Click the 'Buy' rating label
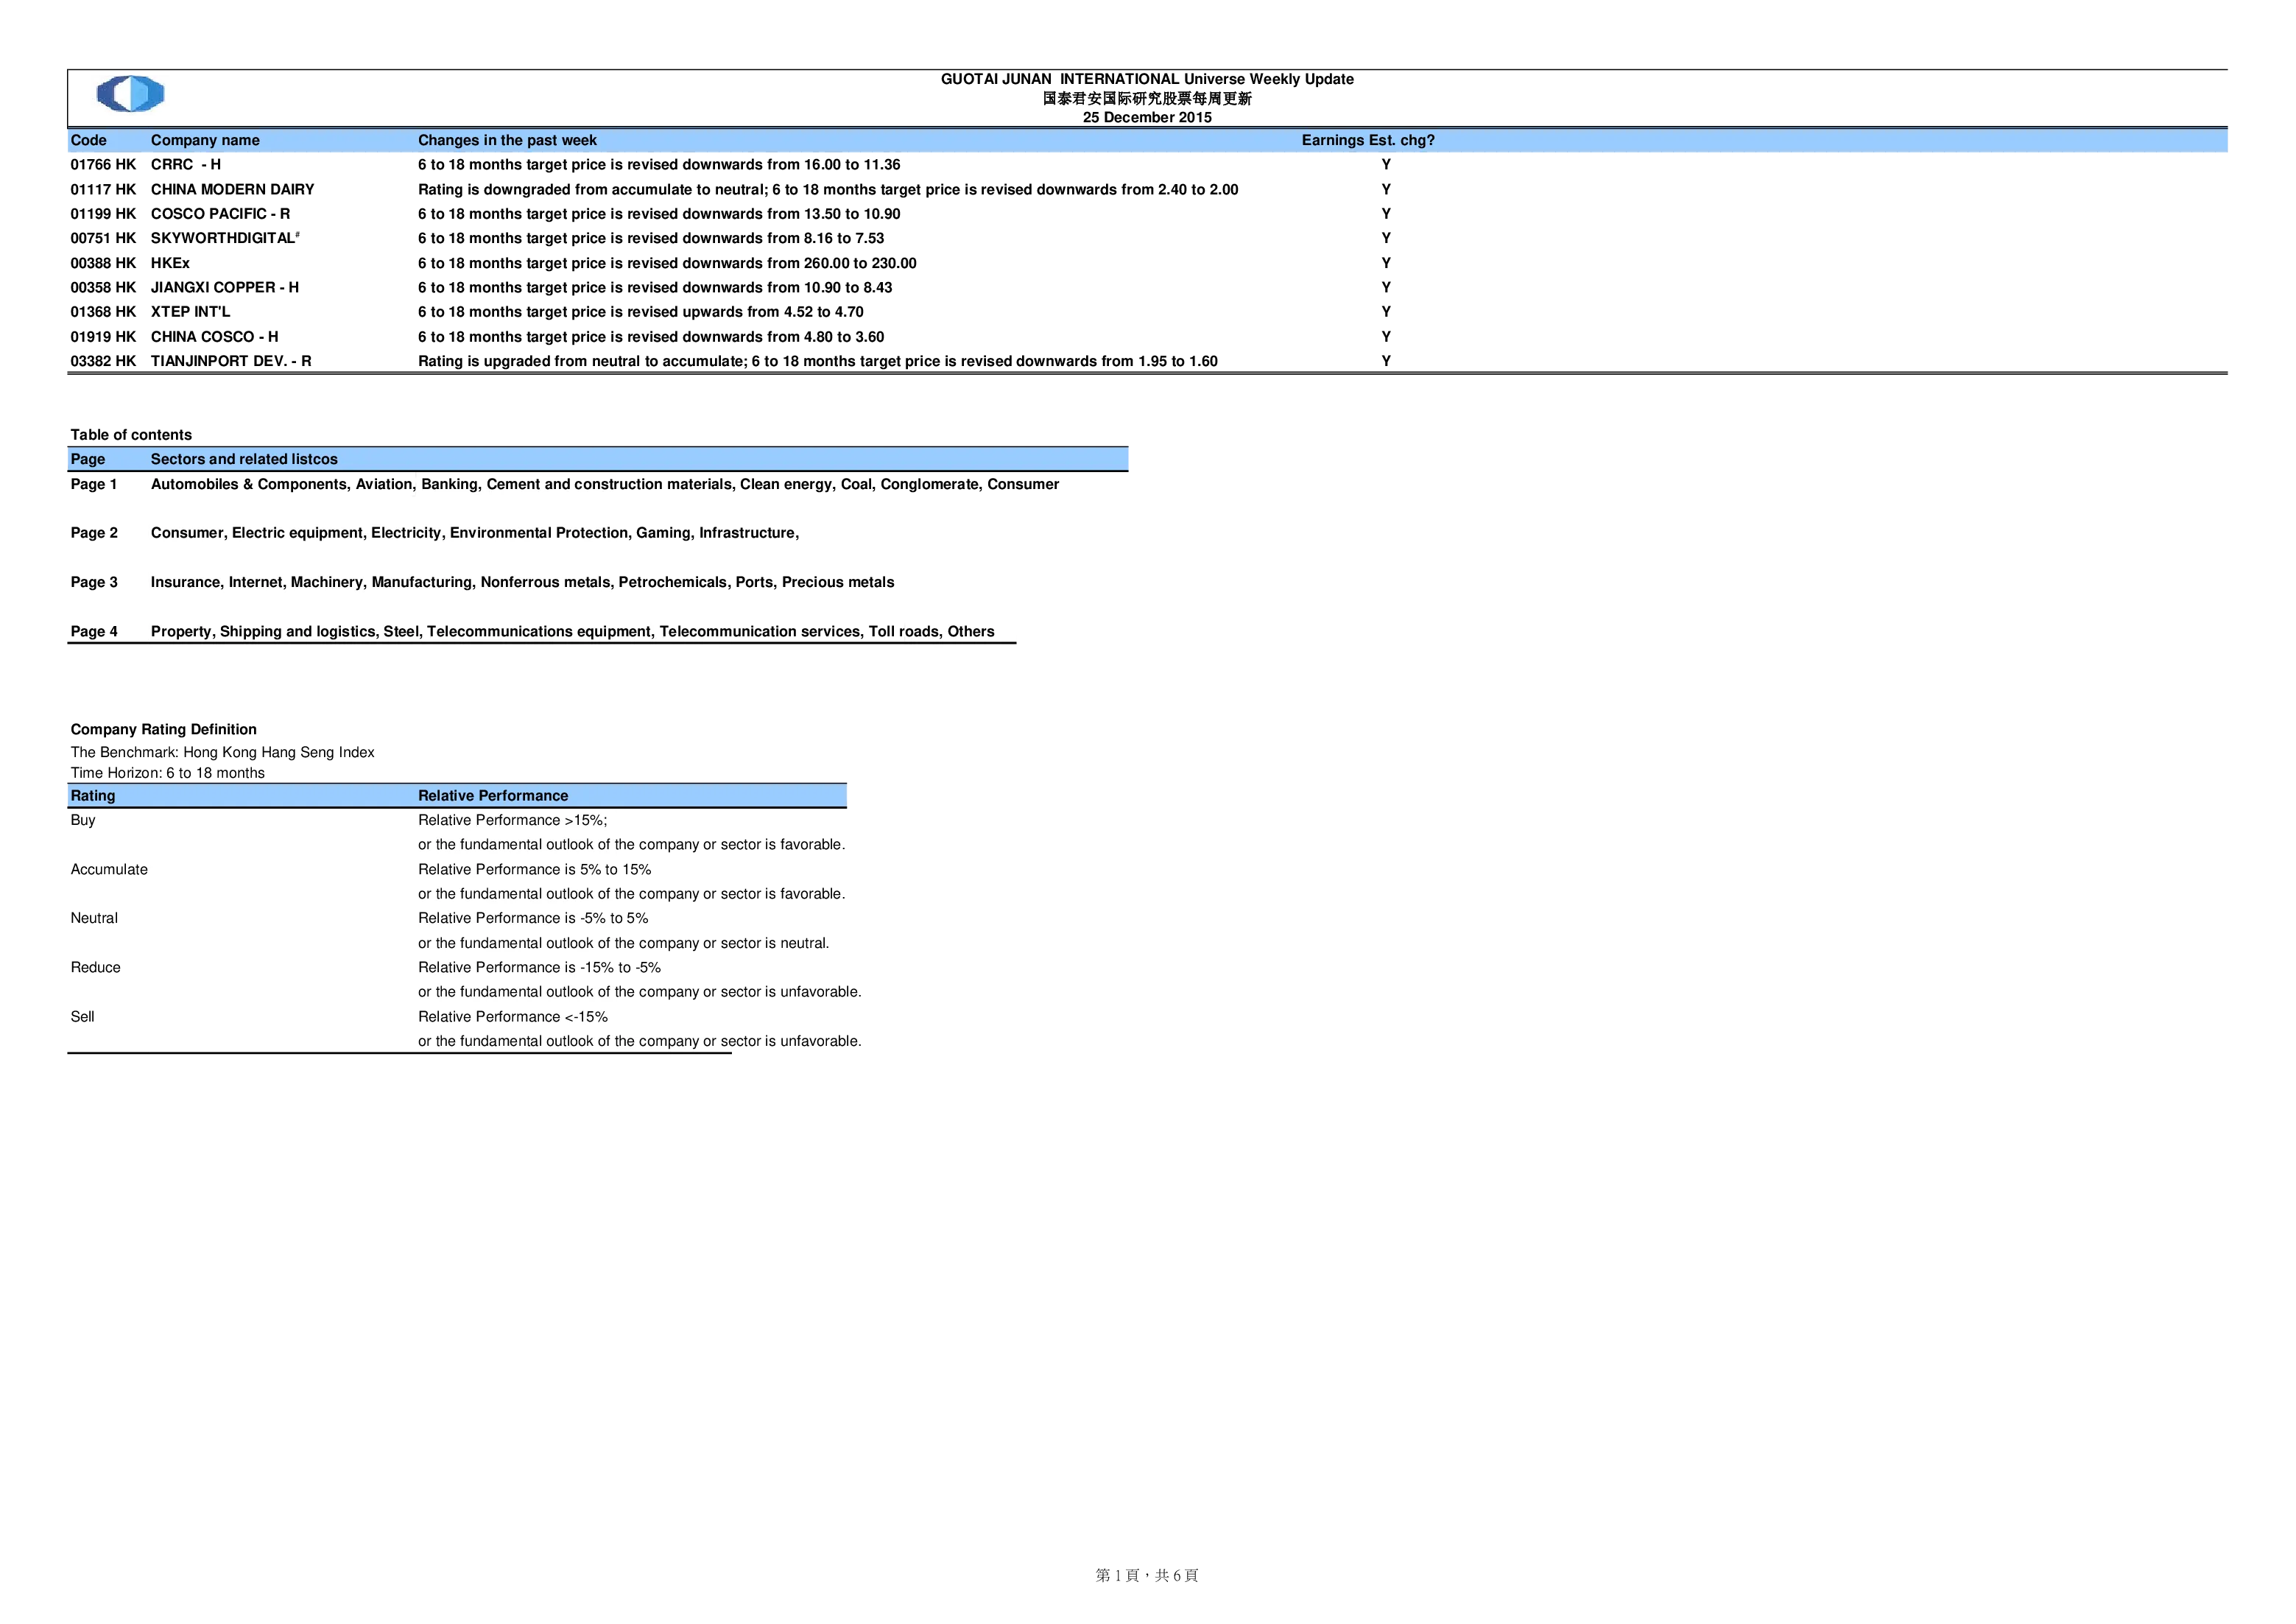 click(x=83, y=821)
